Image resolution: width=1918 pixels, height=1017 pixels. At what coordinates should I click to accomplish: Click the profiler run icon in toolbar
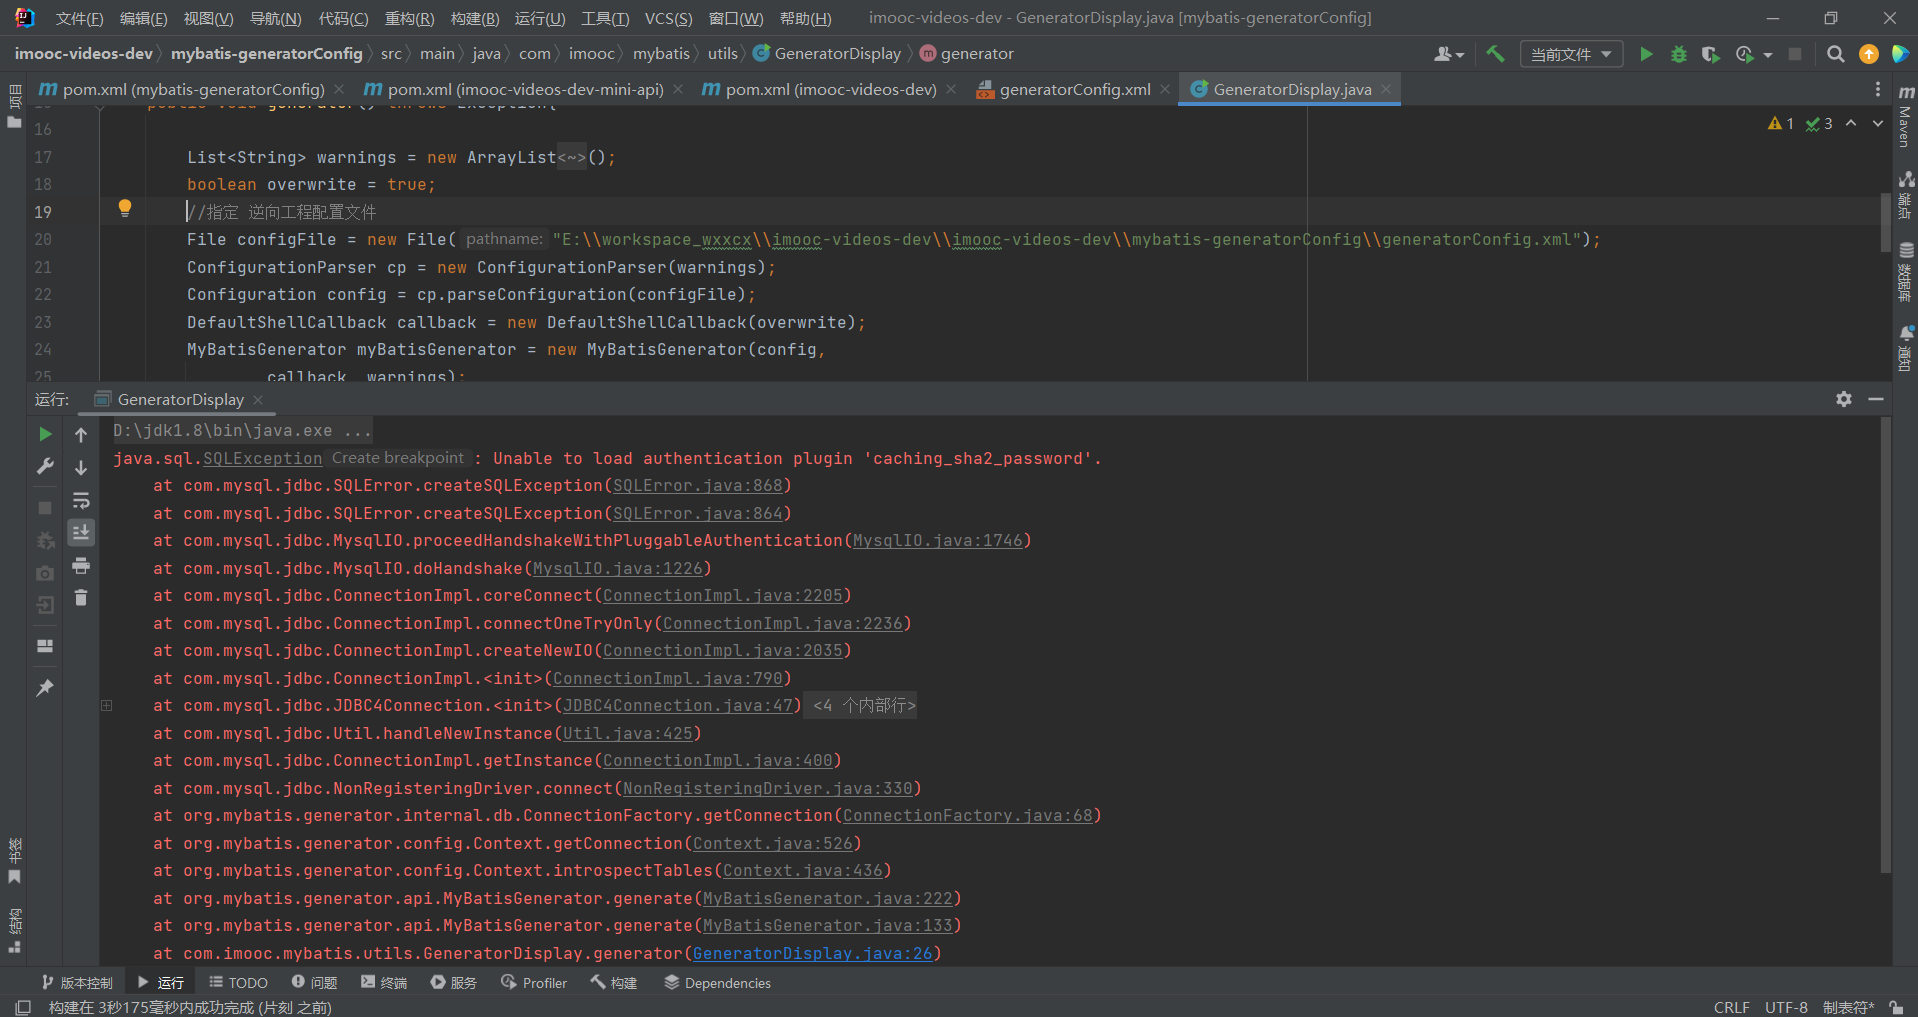coord(1745,54)
